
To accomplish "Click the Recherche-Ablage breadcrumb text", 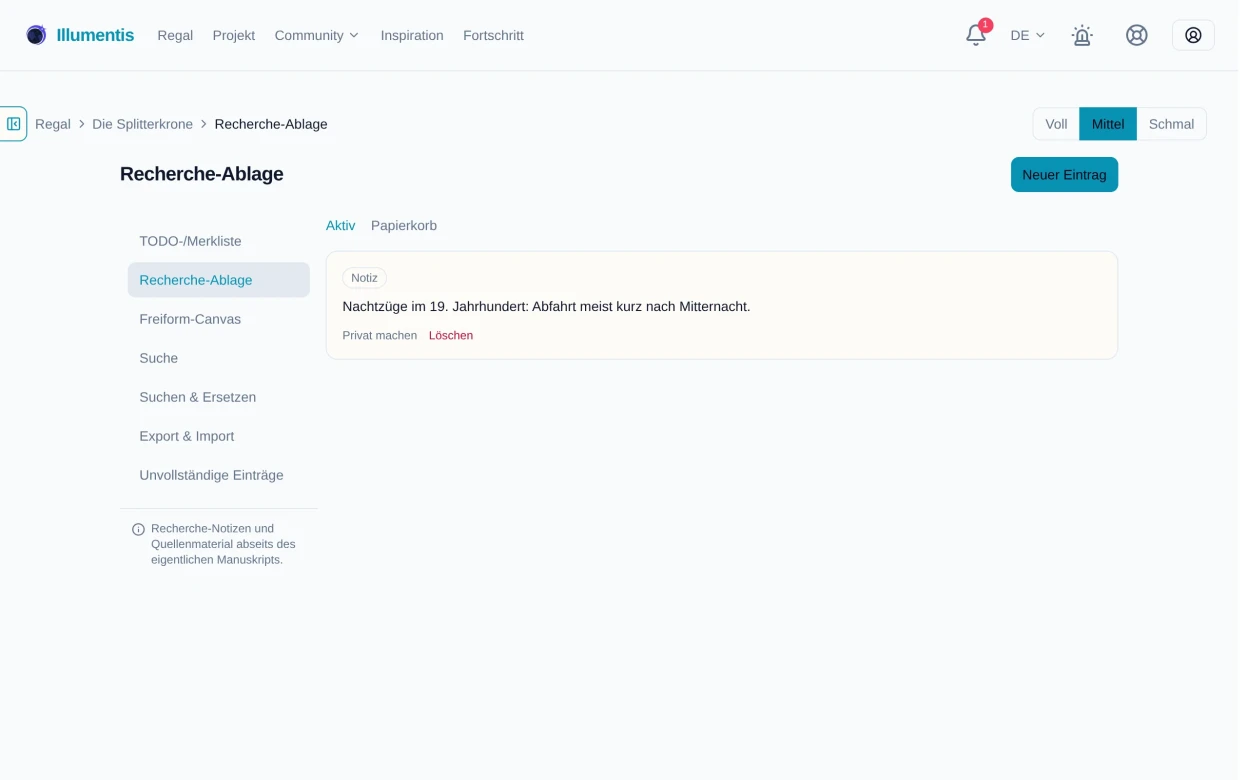I will pos(273,124).
